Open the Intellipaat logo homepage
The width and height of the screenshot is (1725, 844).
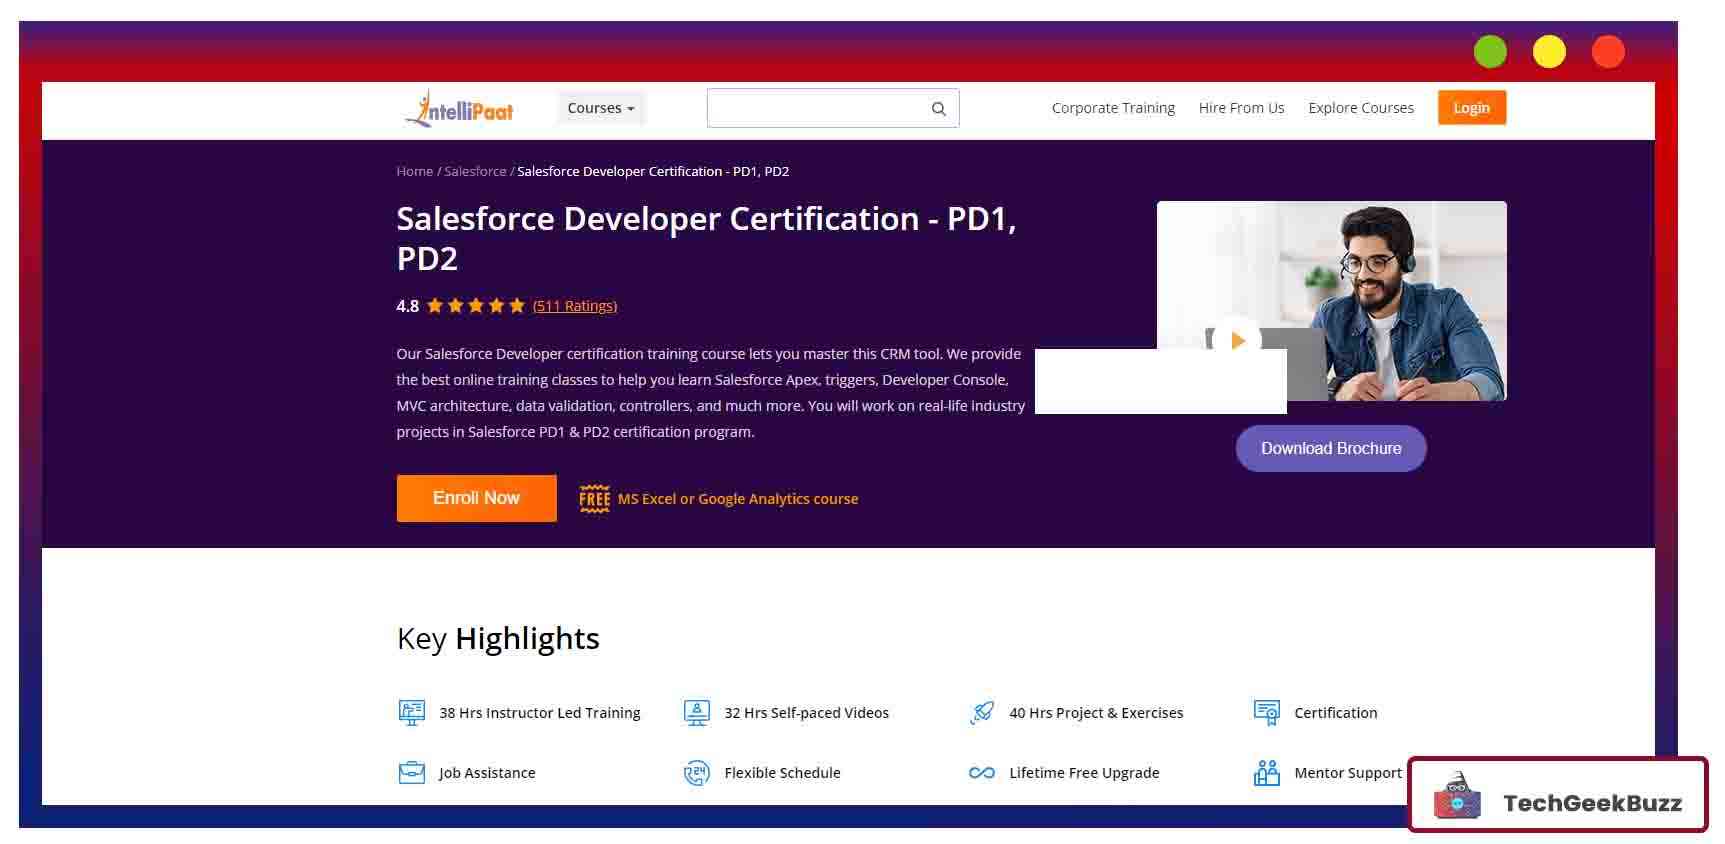point(460,108)
